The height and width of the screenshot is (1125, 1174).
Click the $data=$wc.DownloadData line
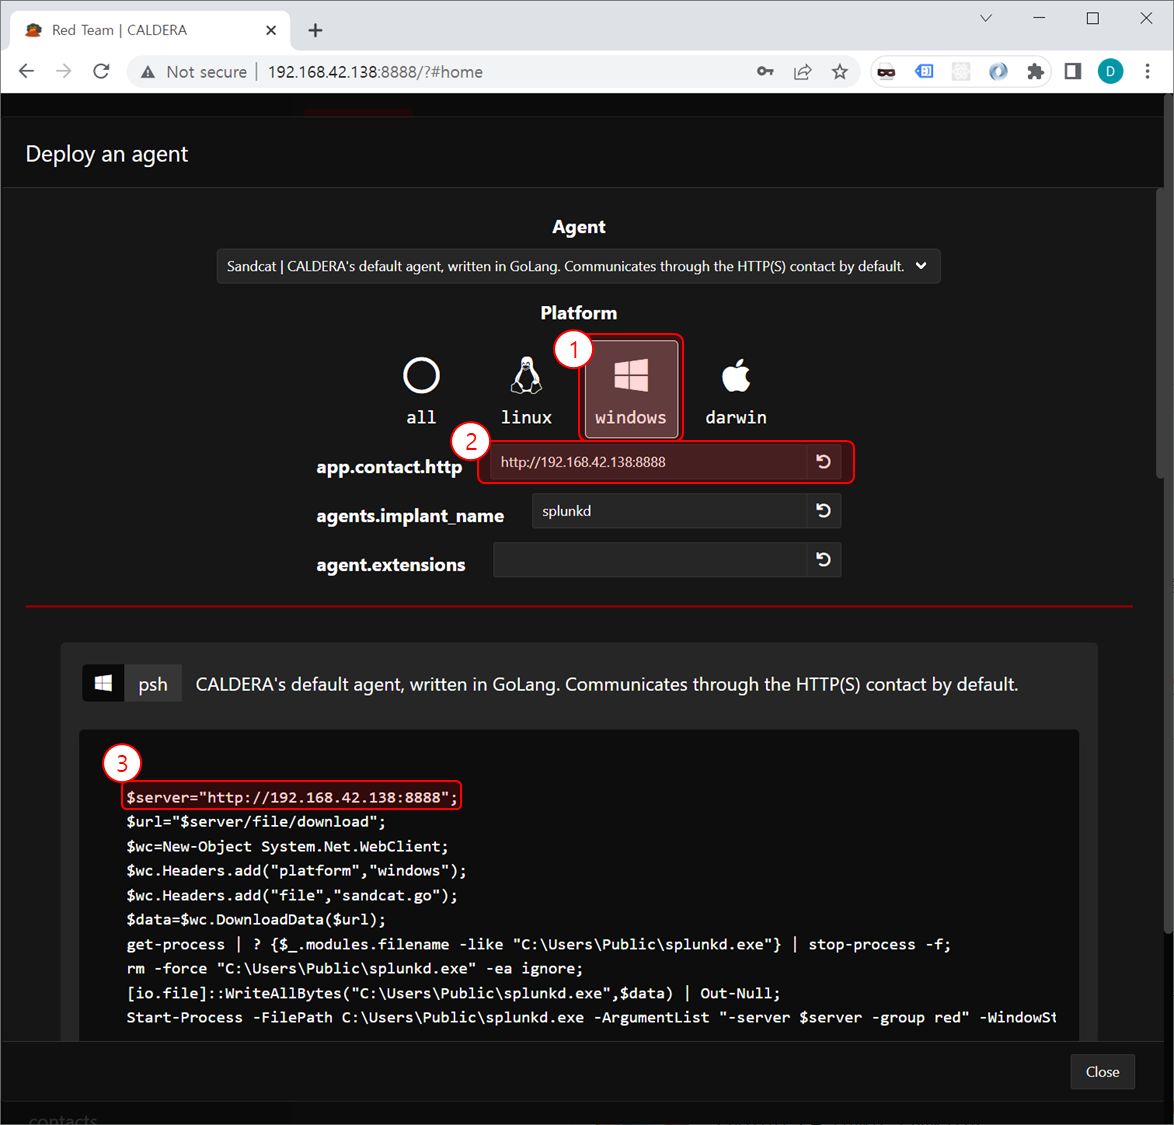click(x=256, y=919)
